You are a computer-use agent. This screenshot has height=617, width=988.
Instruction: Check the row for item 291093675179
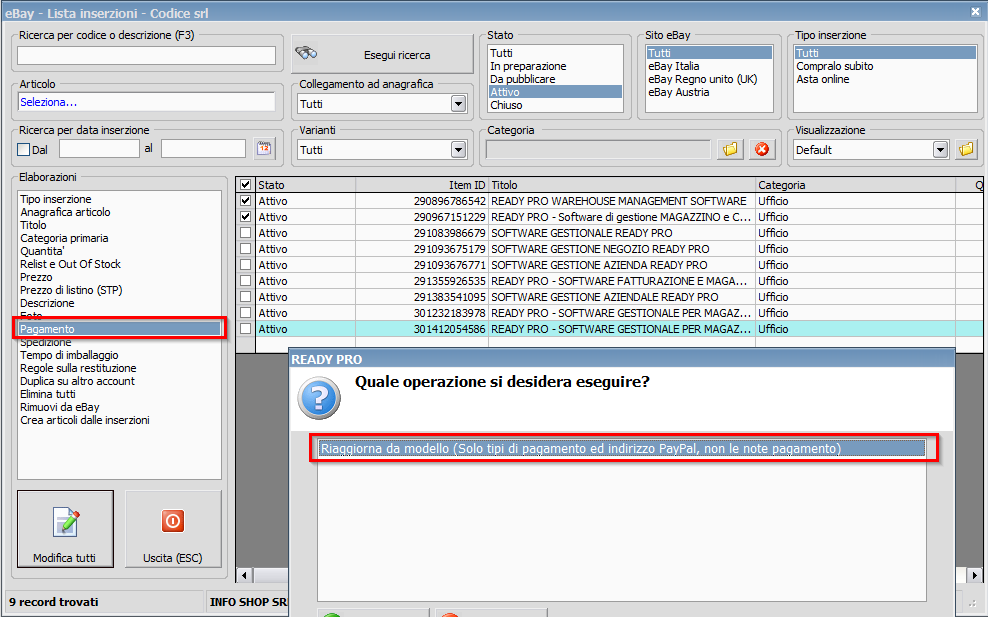pyautogui.click(x=246, y=248)
